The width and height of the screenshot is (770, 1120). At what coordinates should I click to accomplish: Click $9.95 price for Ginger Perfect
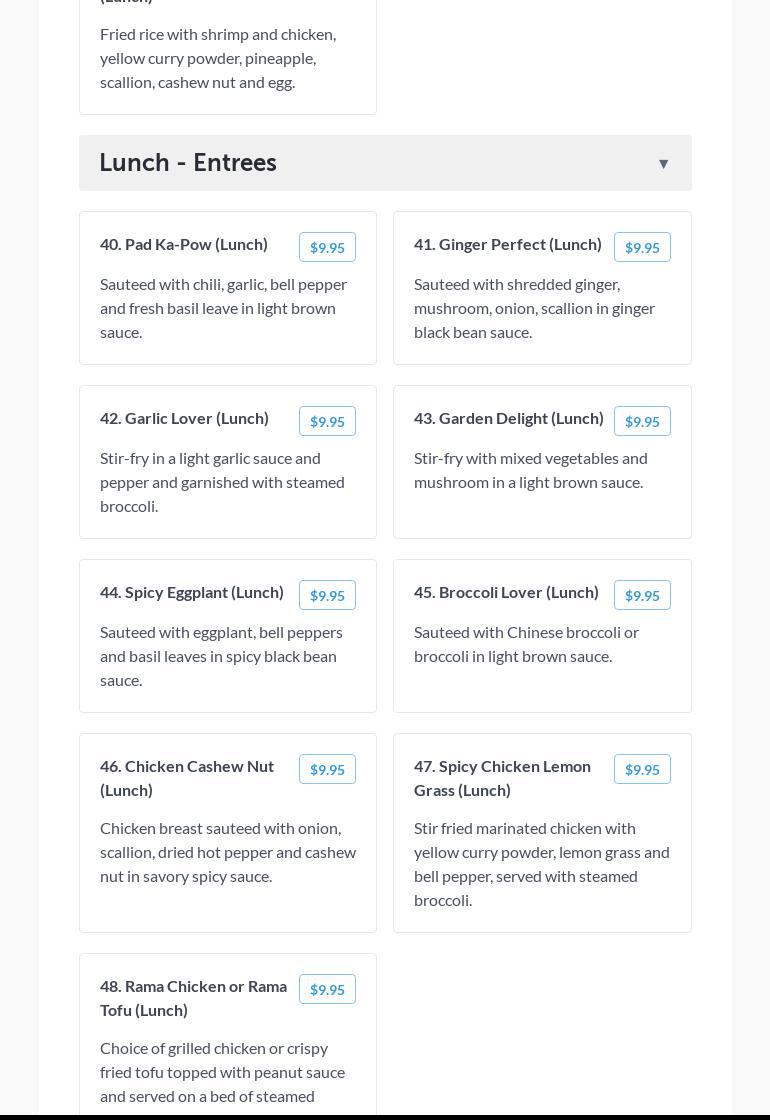click(642, 247)
